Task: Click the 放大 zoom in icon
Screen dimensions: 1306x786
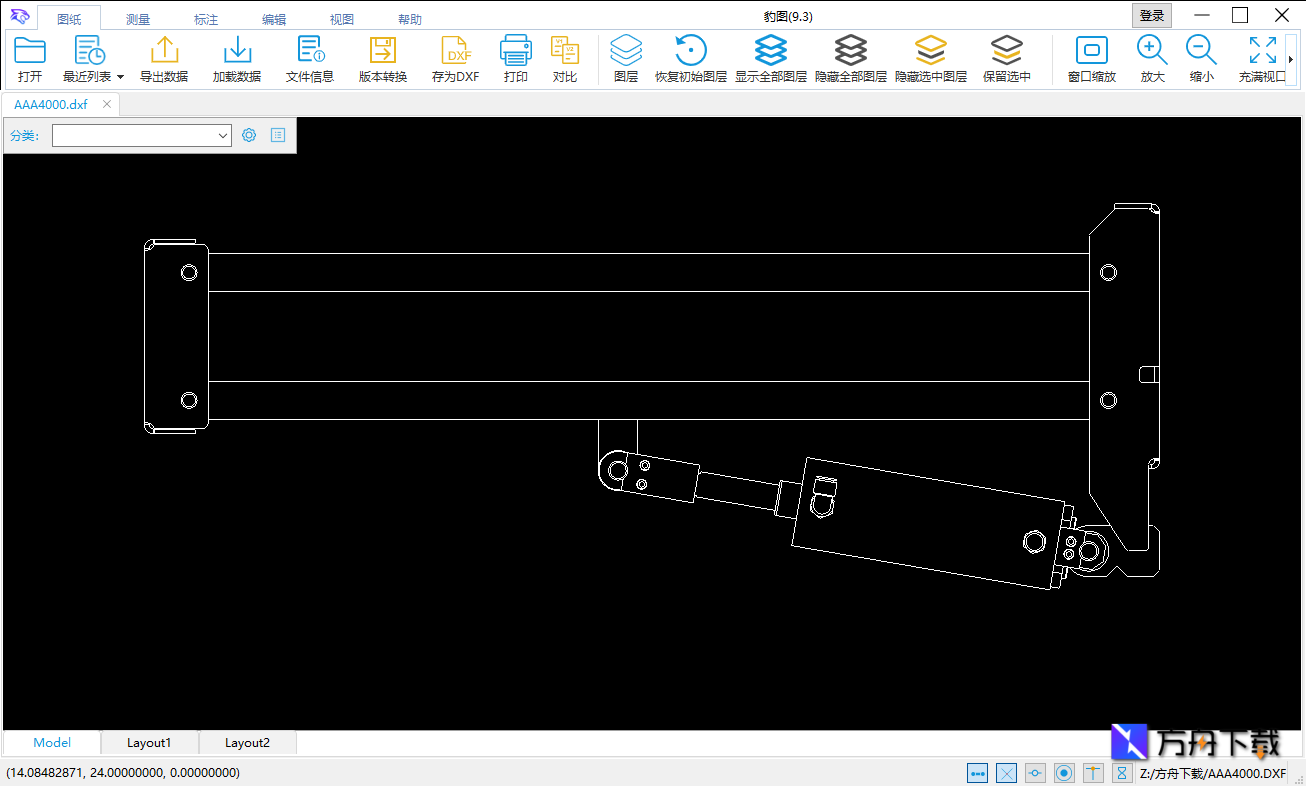Action: (x=1152, y=52)
